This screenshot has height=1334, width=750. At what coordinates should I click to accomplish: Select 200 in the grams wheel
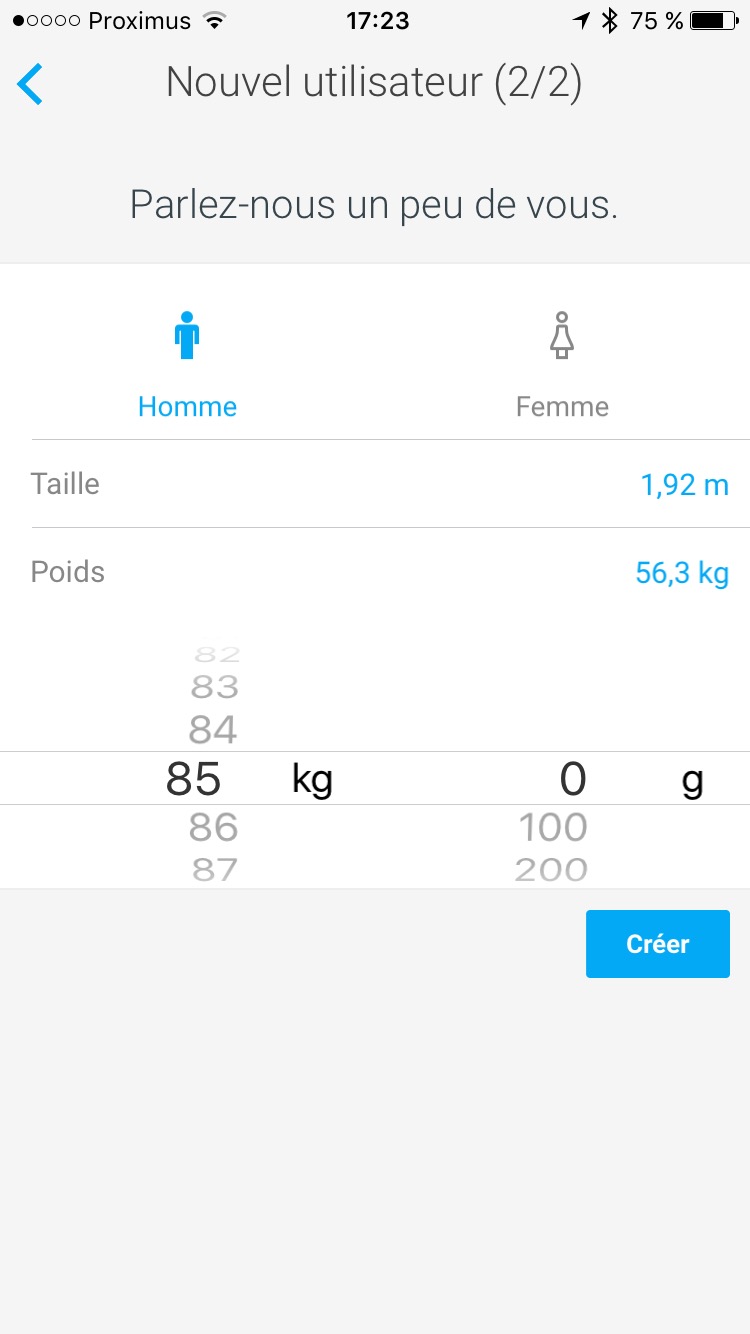(551, 869)
